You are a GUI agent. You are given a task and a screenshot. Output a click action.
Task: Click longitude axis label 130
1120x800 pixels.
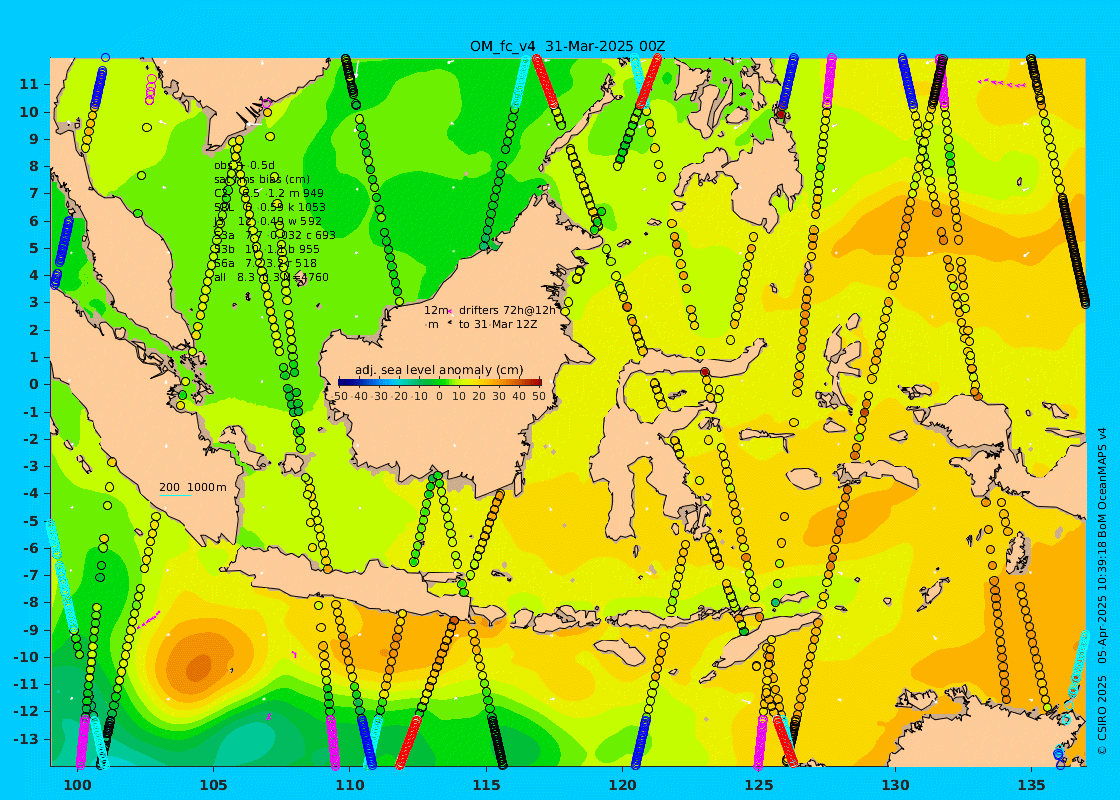click(x=895, y=785)
